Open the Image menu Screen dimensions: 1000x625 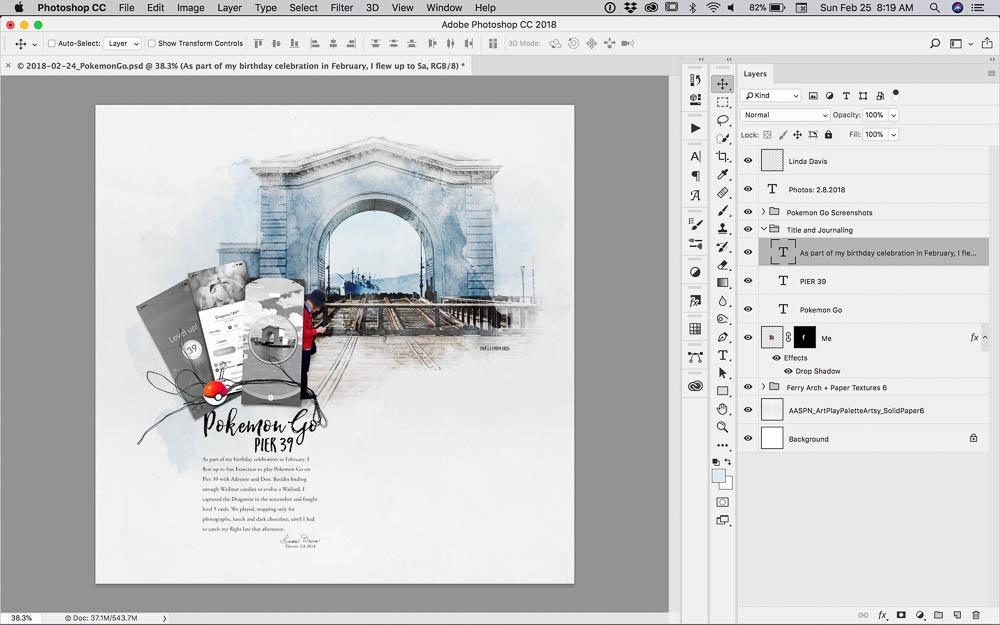(x=190, y=8)
